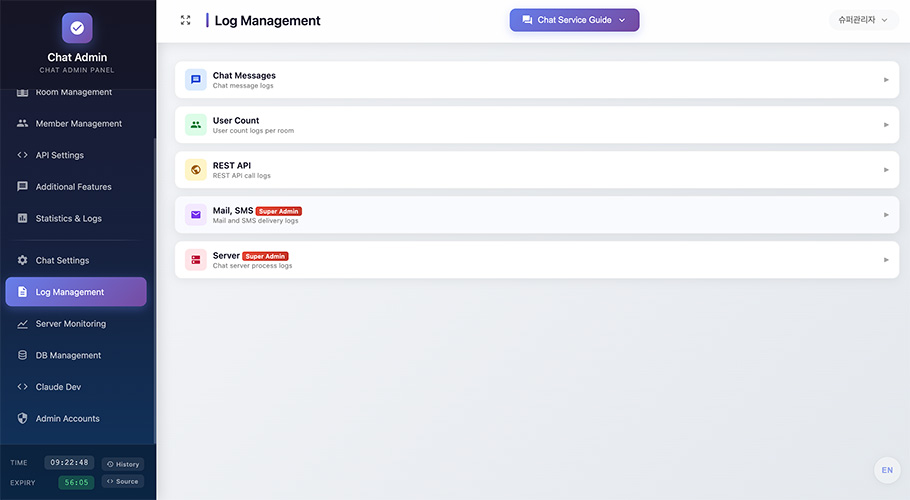Open the 슈퍼관리자 user account dropdown
Image resolution: width=910 pixels, height=500 pixels.
(863, 20)
